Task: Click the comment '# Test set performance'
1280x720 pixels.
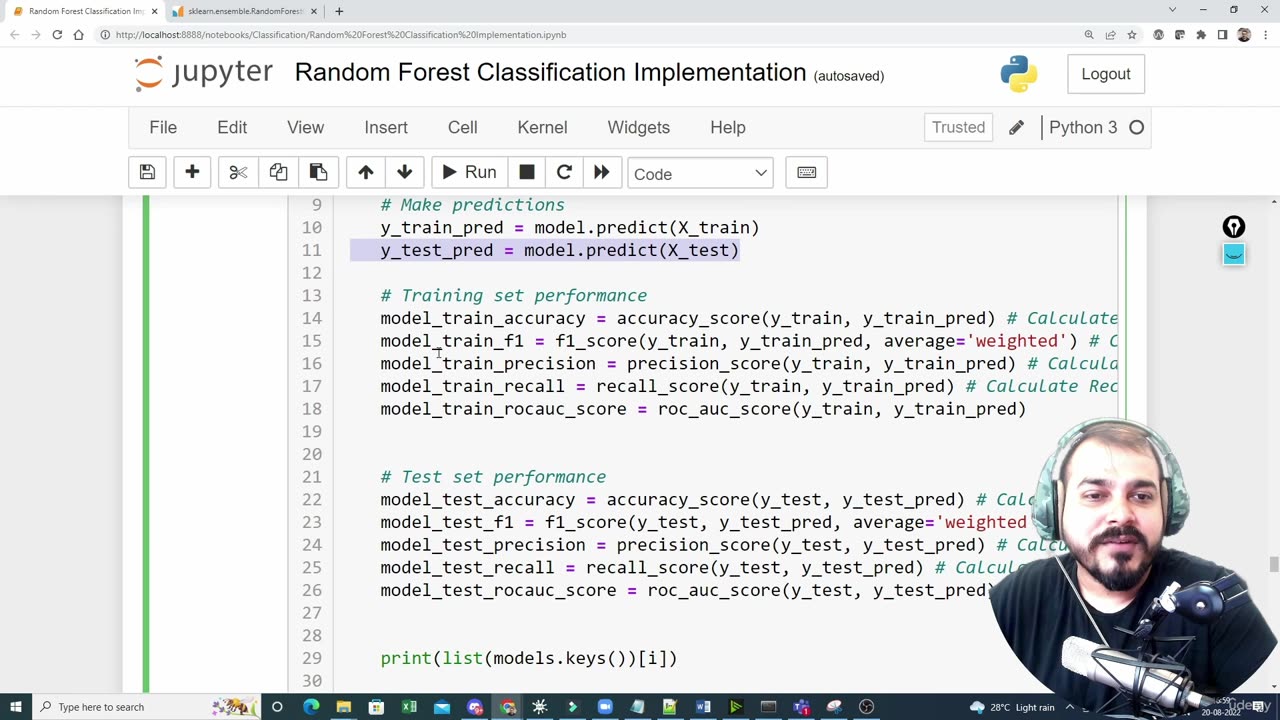Action: (x=493, y=477)
